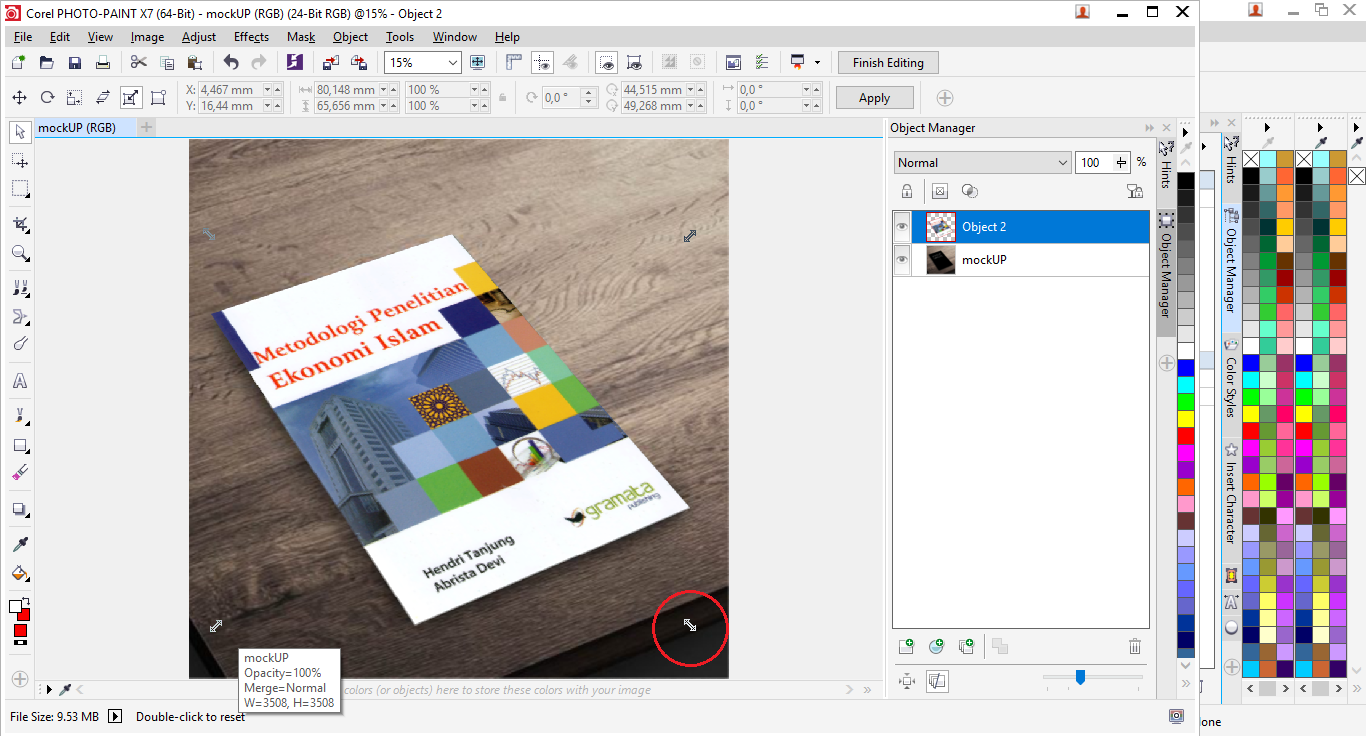Image resolution: width=1366 pixels, height=736 pixels.
Task: Click the Finish Editing button
Action: 887,62
